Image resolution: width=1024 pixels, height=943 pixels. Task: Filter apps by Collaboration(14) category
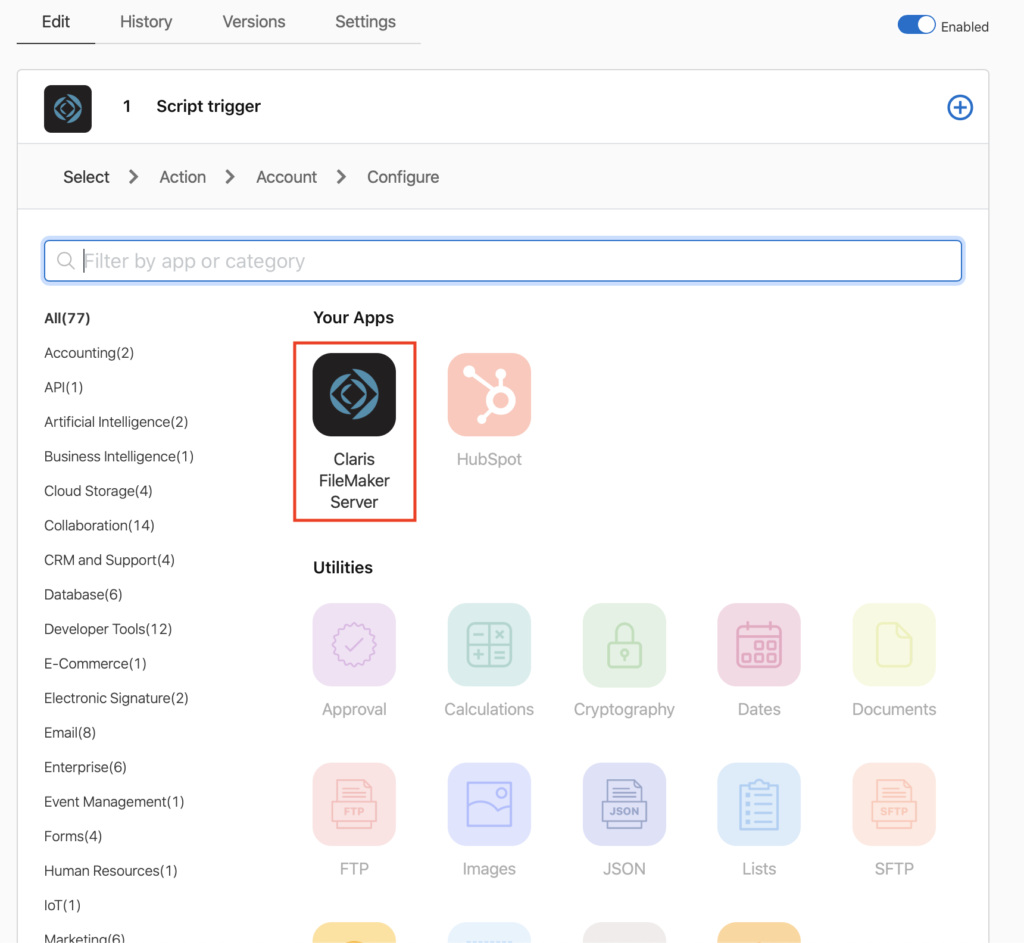point(99,526)
